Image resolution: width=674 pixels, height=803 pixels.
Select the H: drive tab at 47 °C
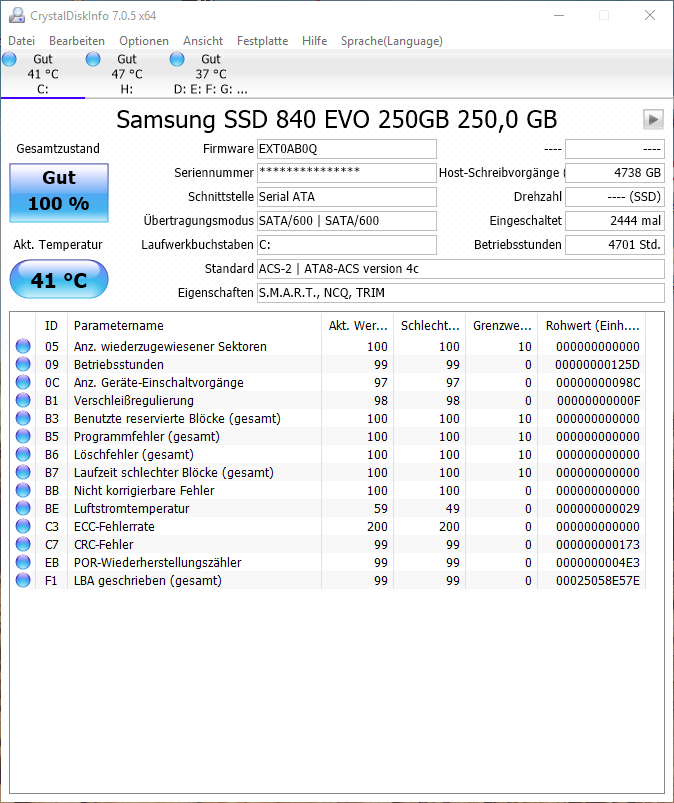coord(127,74)
